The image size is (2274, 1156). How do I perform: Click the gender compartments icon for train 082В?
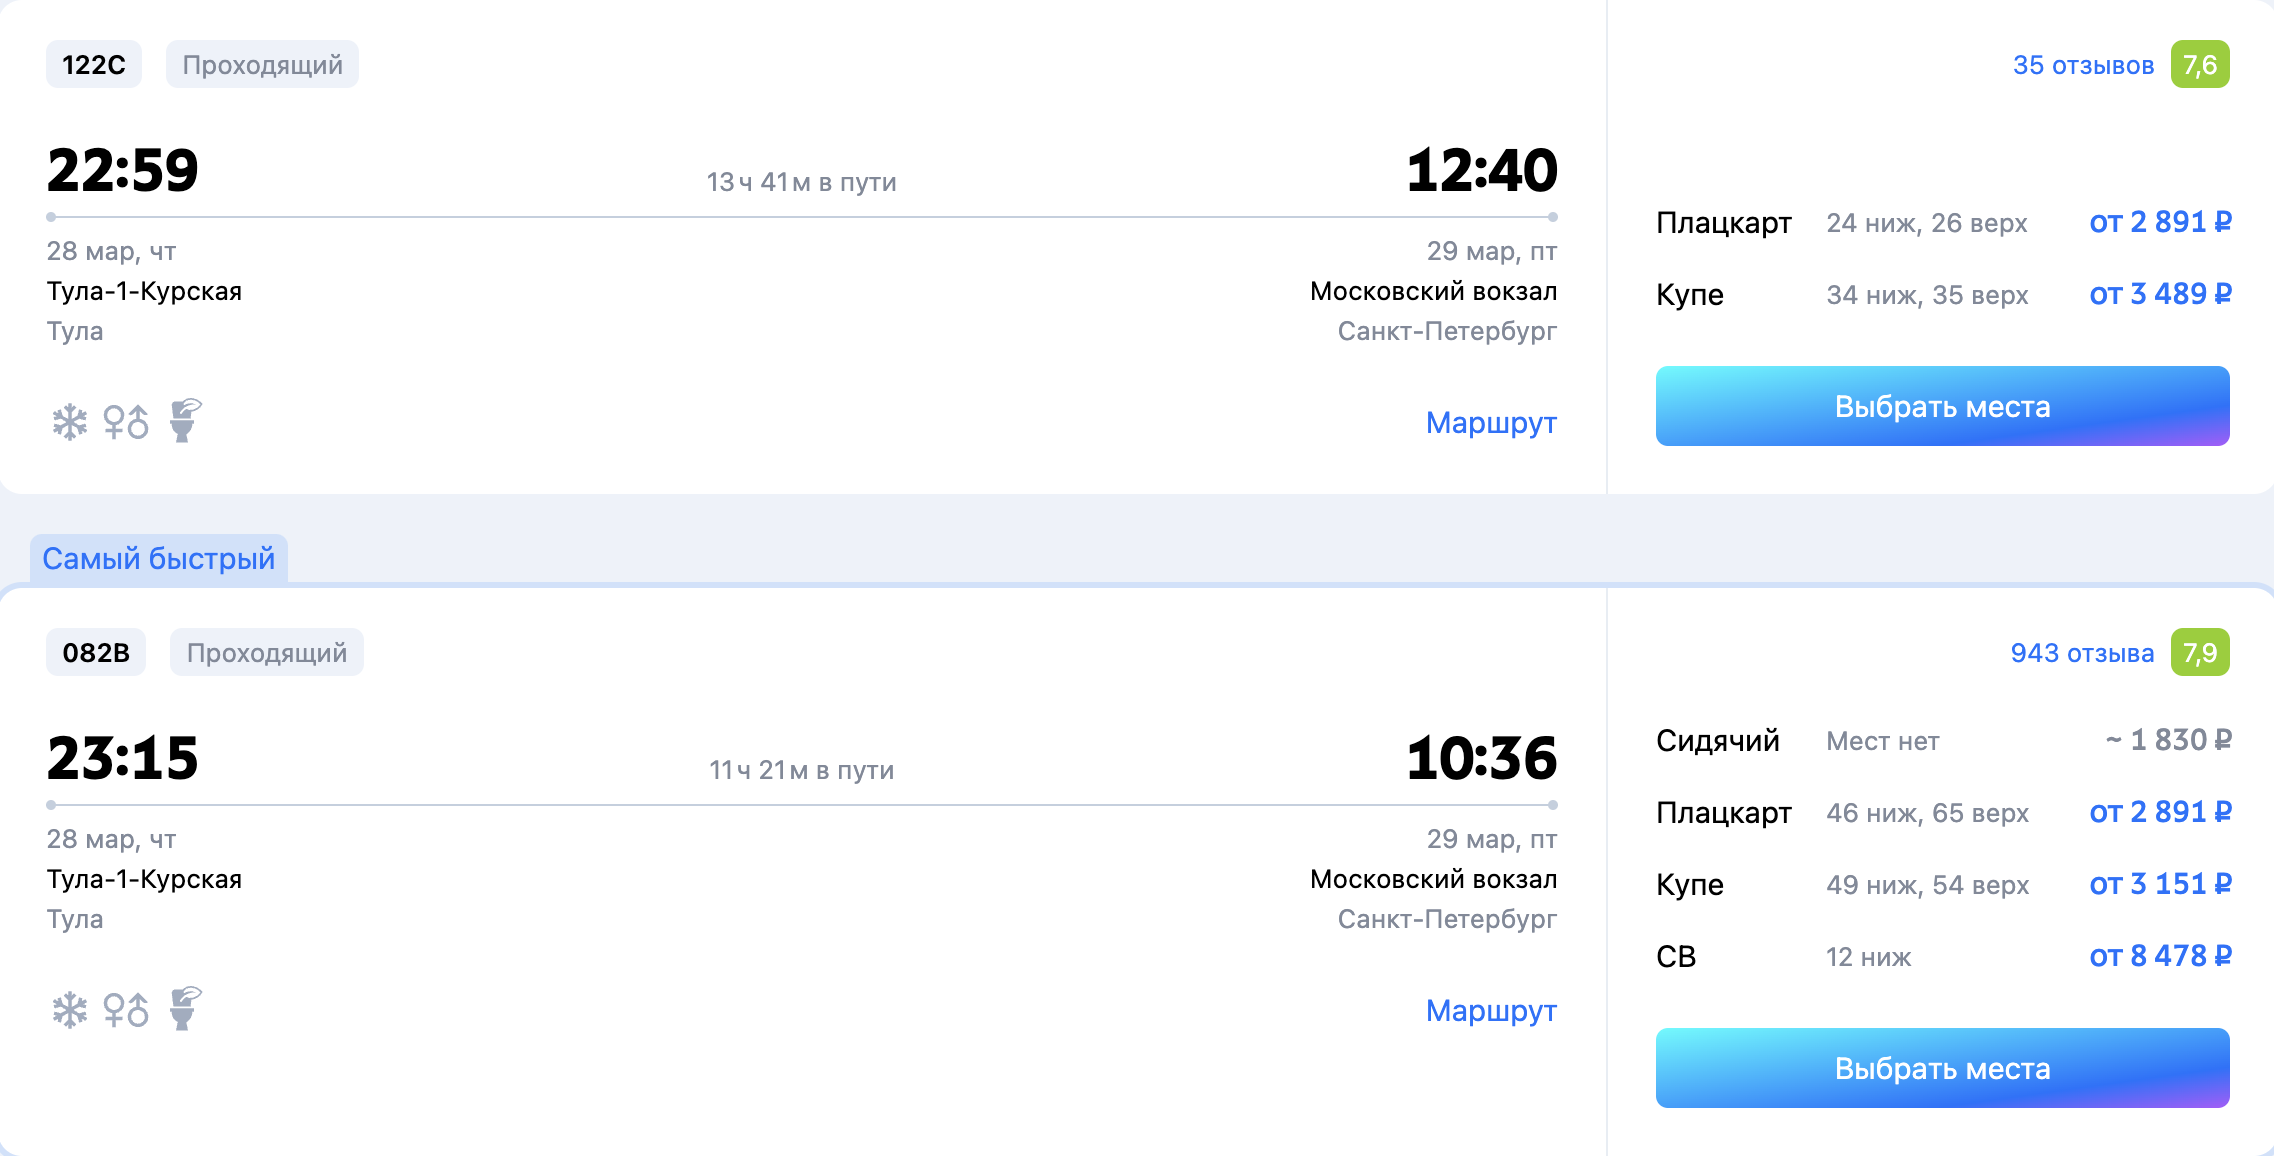(x=126, y=1010)
